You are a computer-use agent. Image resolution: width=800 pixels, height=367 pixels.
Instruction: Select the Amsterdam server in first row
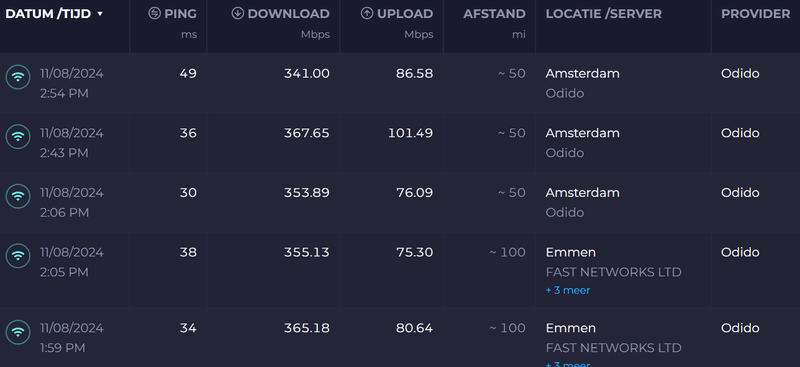(583, 74)
